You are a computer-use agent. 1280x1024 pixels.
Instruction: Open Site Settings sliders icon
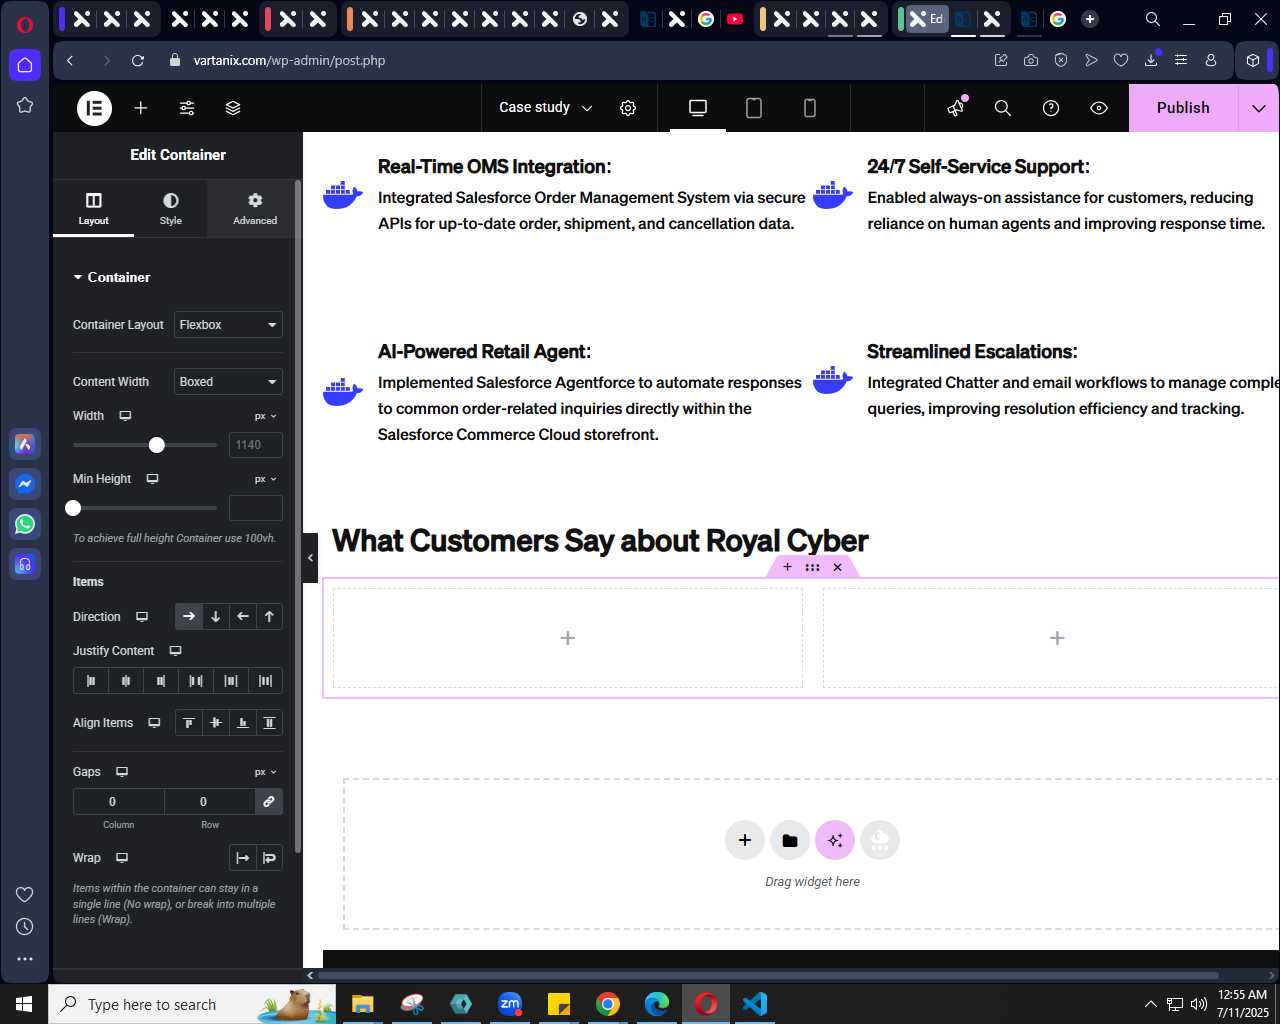[187, 108]
